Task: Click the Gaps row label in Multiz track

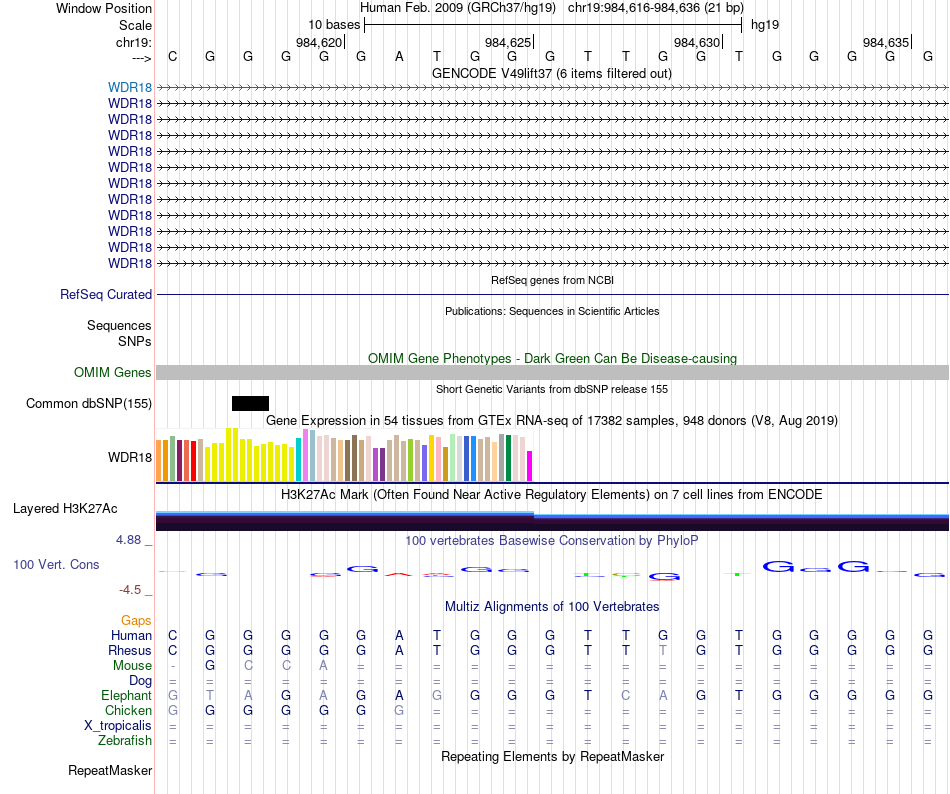Action: [x=136, y=620]
